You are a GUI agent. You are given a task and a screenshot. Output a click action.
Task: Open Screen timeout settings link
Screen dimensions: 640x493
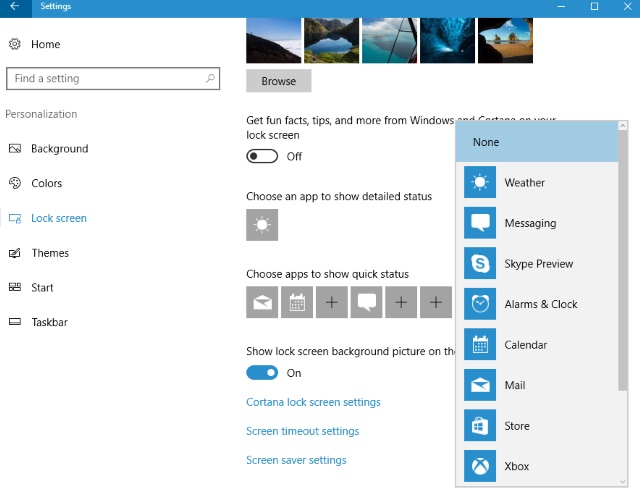coord(302,431)
